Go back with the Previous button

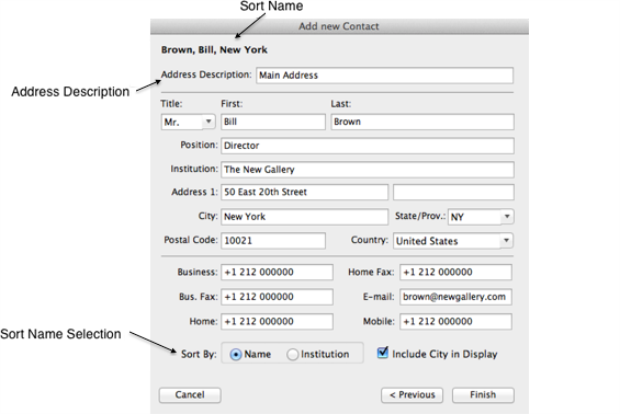point(411,395)
